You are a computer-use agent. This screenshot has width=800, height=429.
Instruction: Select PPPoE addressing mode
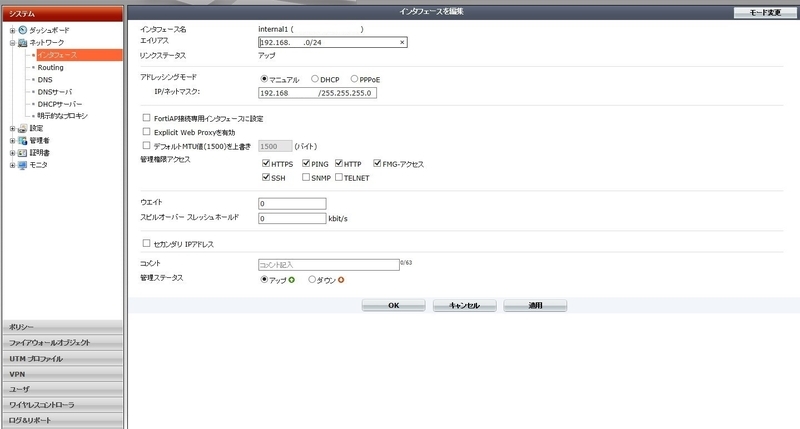pyautogui.click(x=354, y=79)
